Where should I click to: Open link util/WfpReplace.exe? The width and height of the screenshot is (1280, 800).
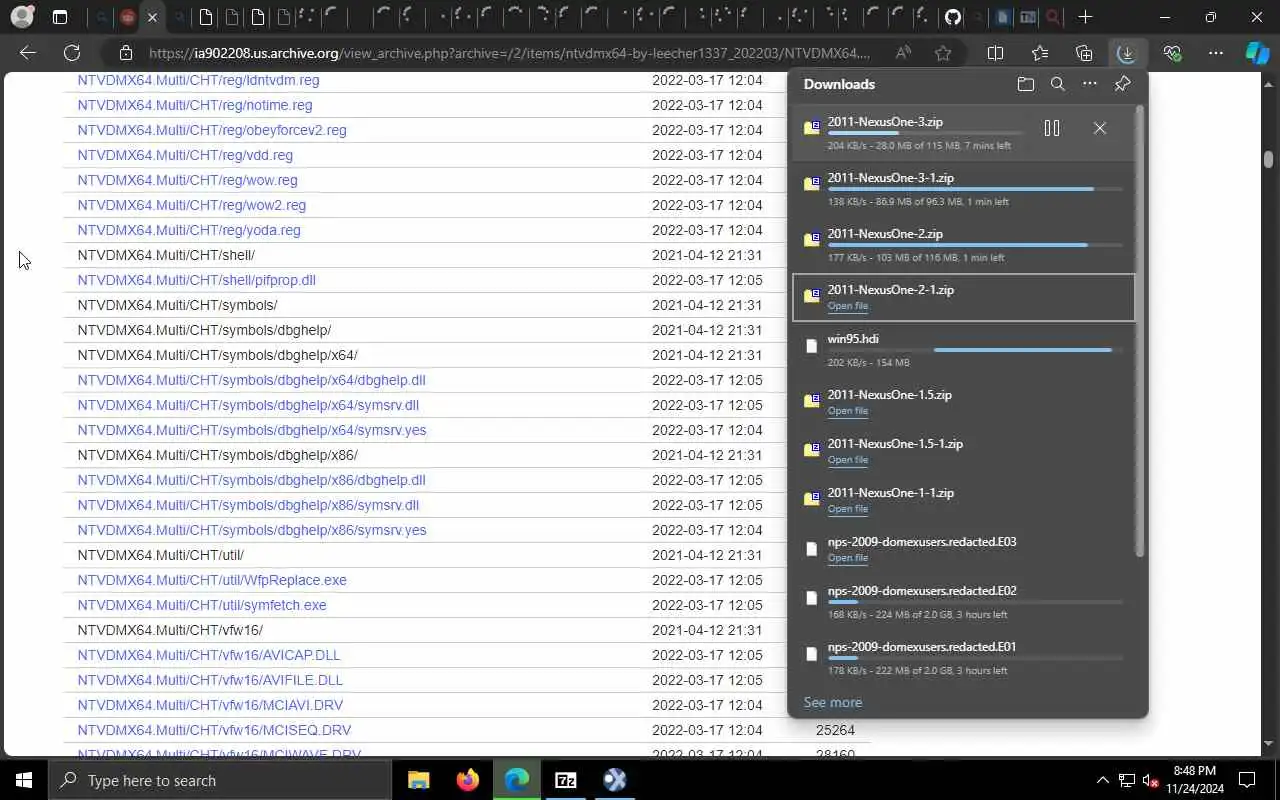click(212, 580)
